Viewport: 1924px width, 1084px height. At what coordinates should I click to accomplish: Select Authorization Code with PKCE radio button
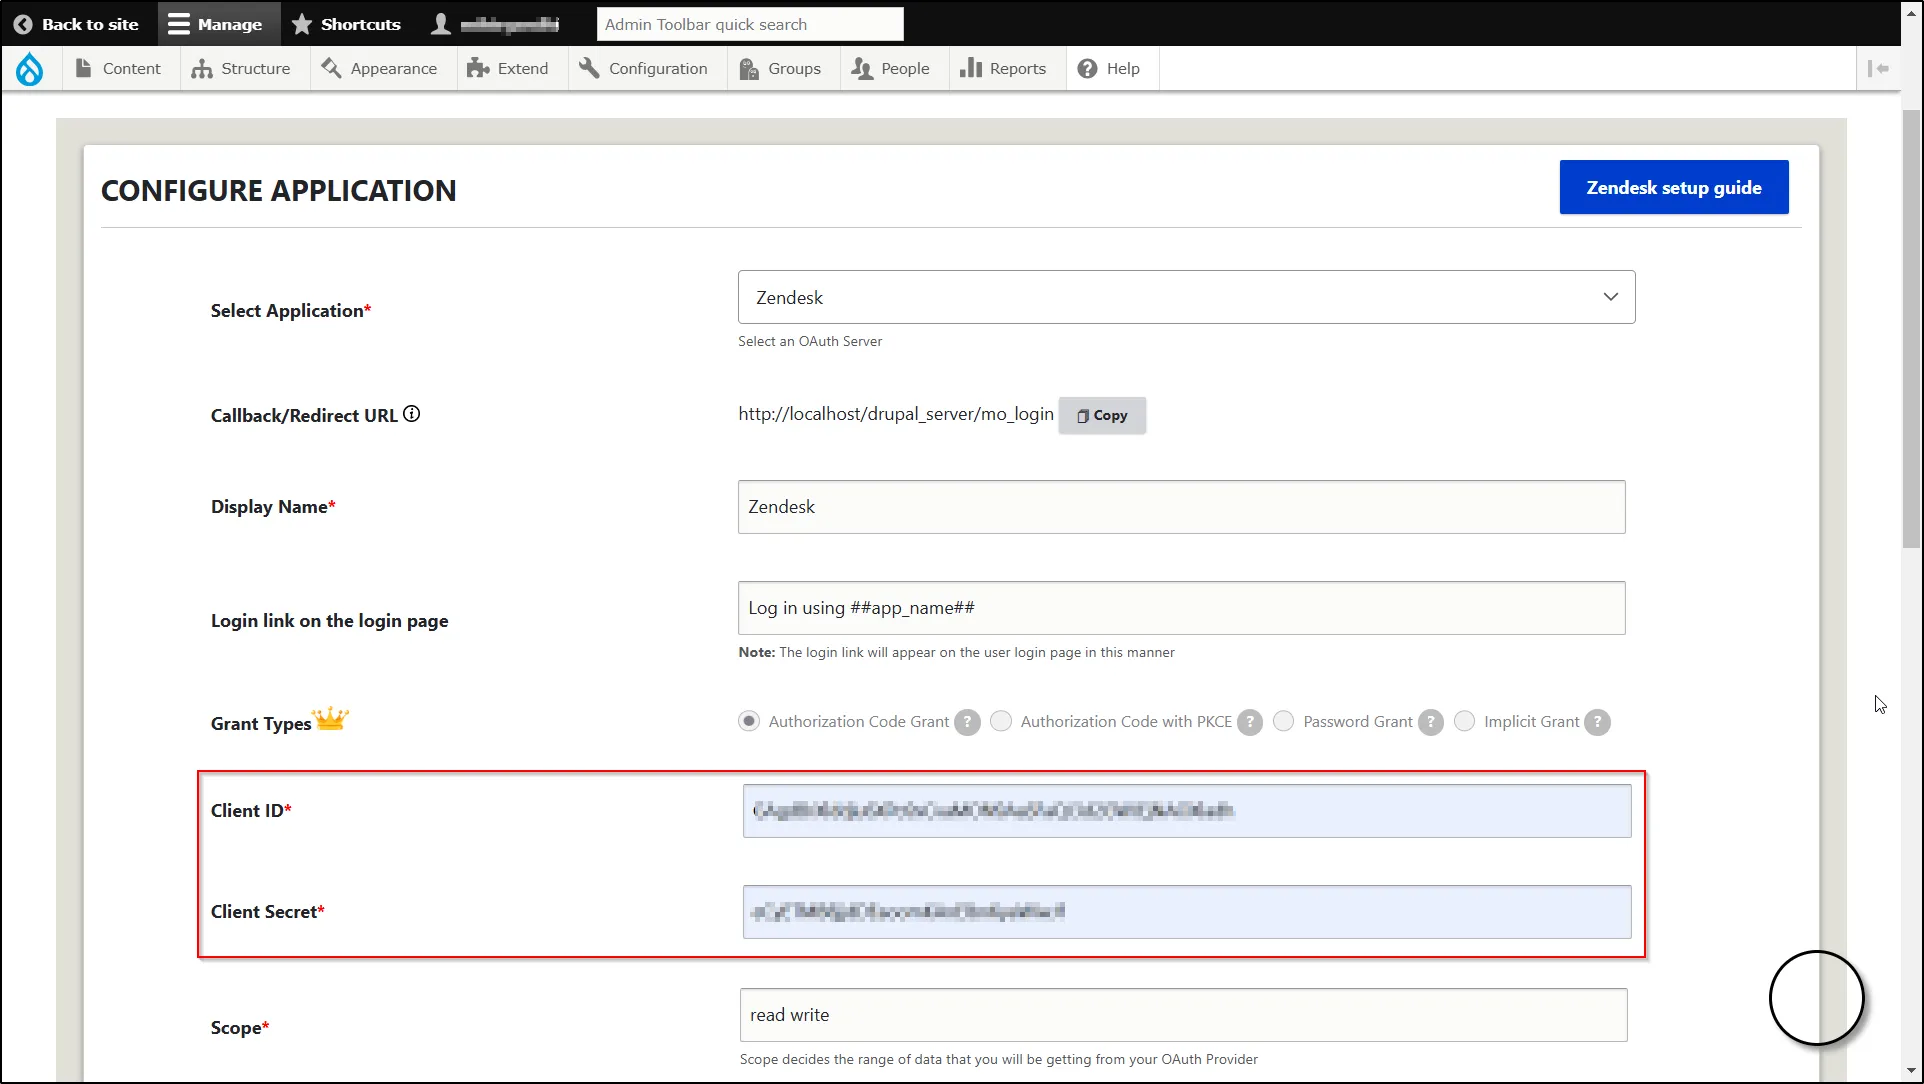coord(1001,721)
